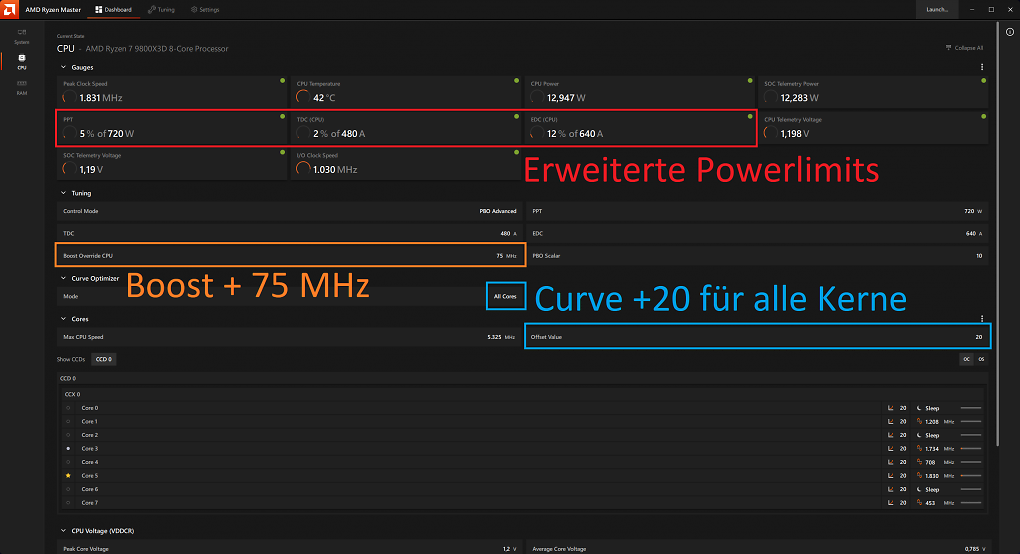
Task: Click the AMD logo icon
Action: coord(9,9)
